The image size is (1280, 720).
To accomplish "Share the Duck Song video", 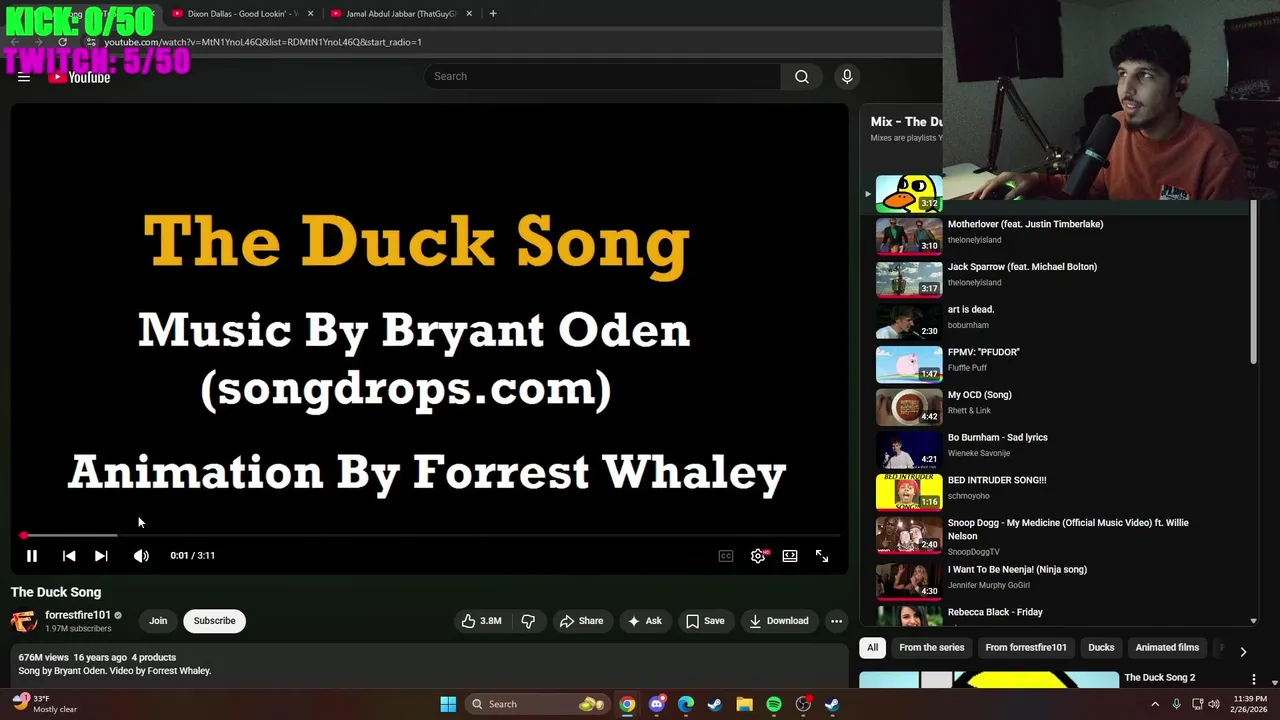I will click(581, 621).
